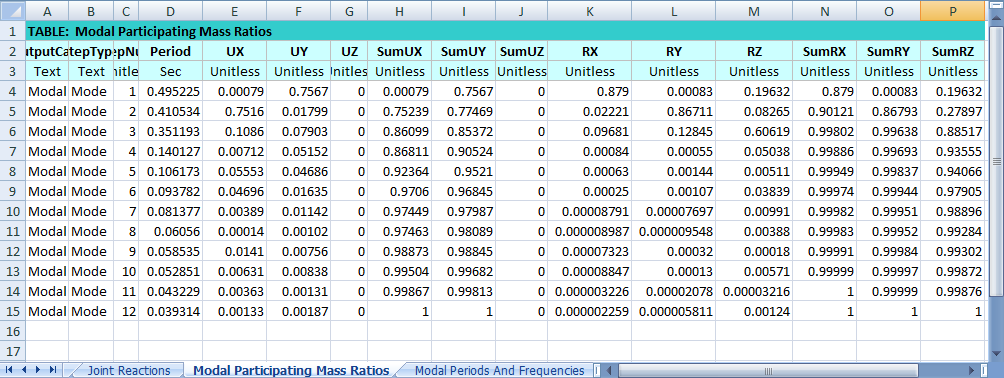Click the 'UX' header cell
The width and height of the screenshot is (1004, 378).
point(234,51)
